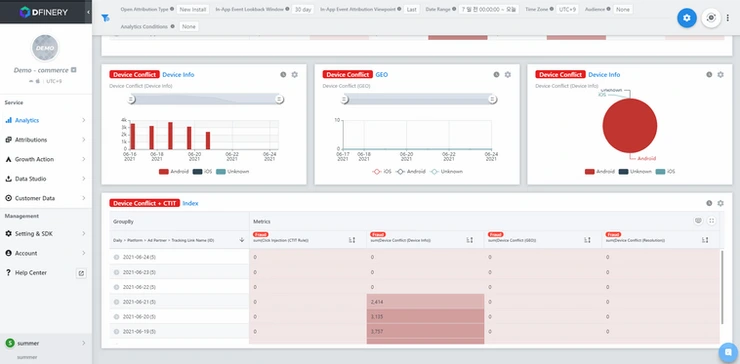740x364 pixels.
Task: Click the down arrow sort on GroupBy column
Action: (x=242, y=240)
